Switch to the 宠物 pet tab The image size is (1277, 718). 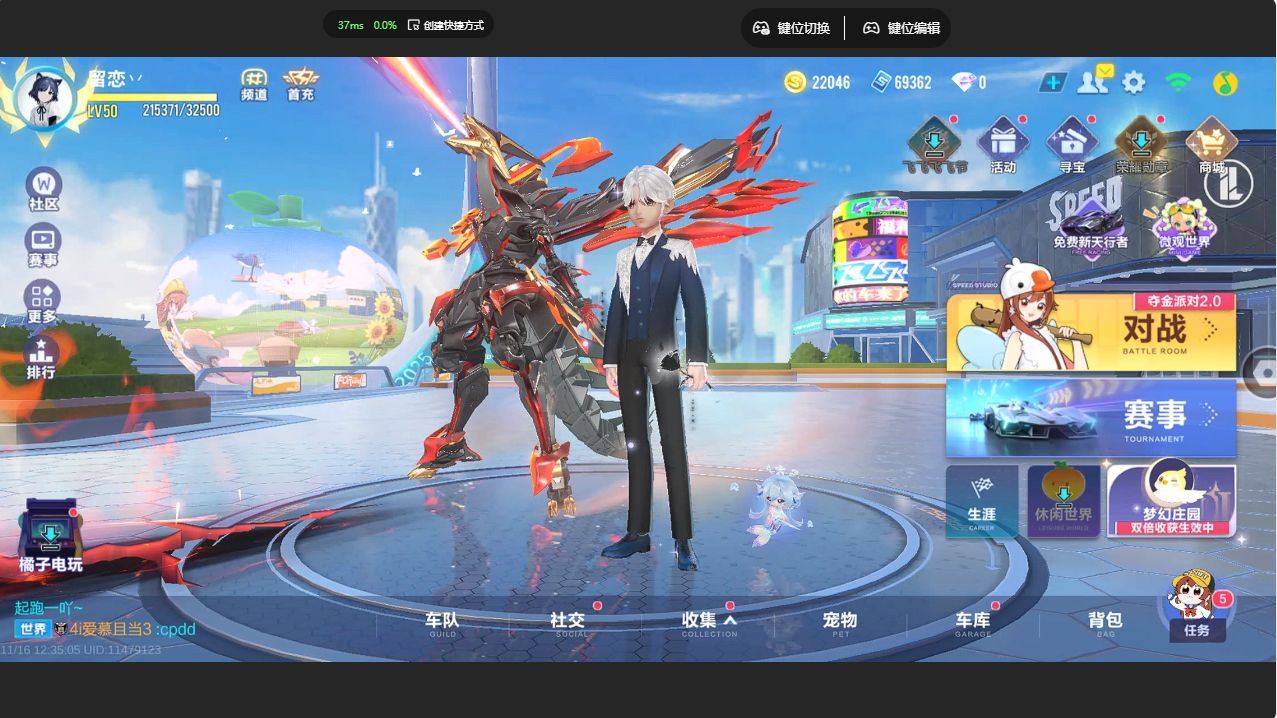pyautogui.click(x=840, y=623)
